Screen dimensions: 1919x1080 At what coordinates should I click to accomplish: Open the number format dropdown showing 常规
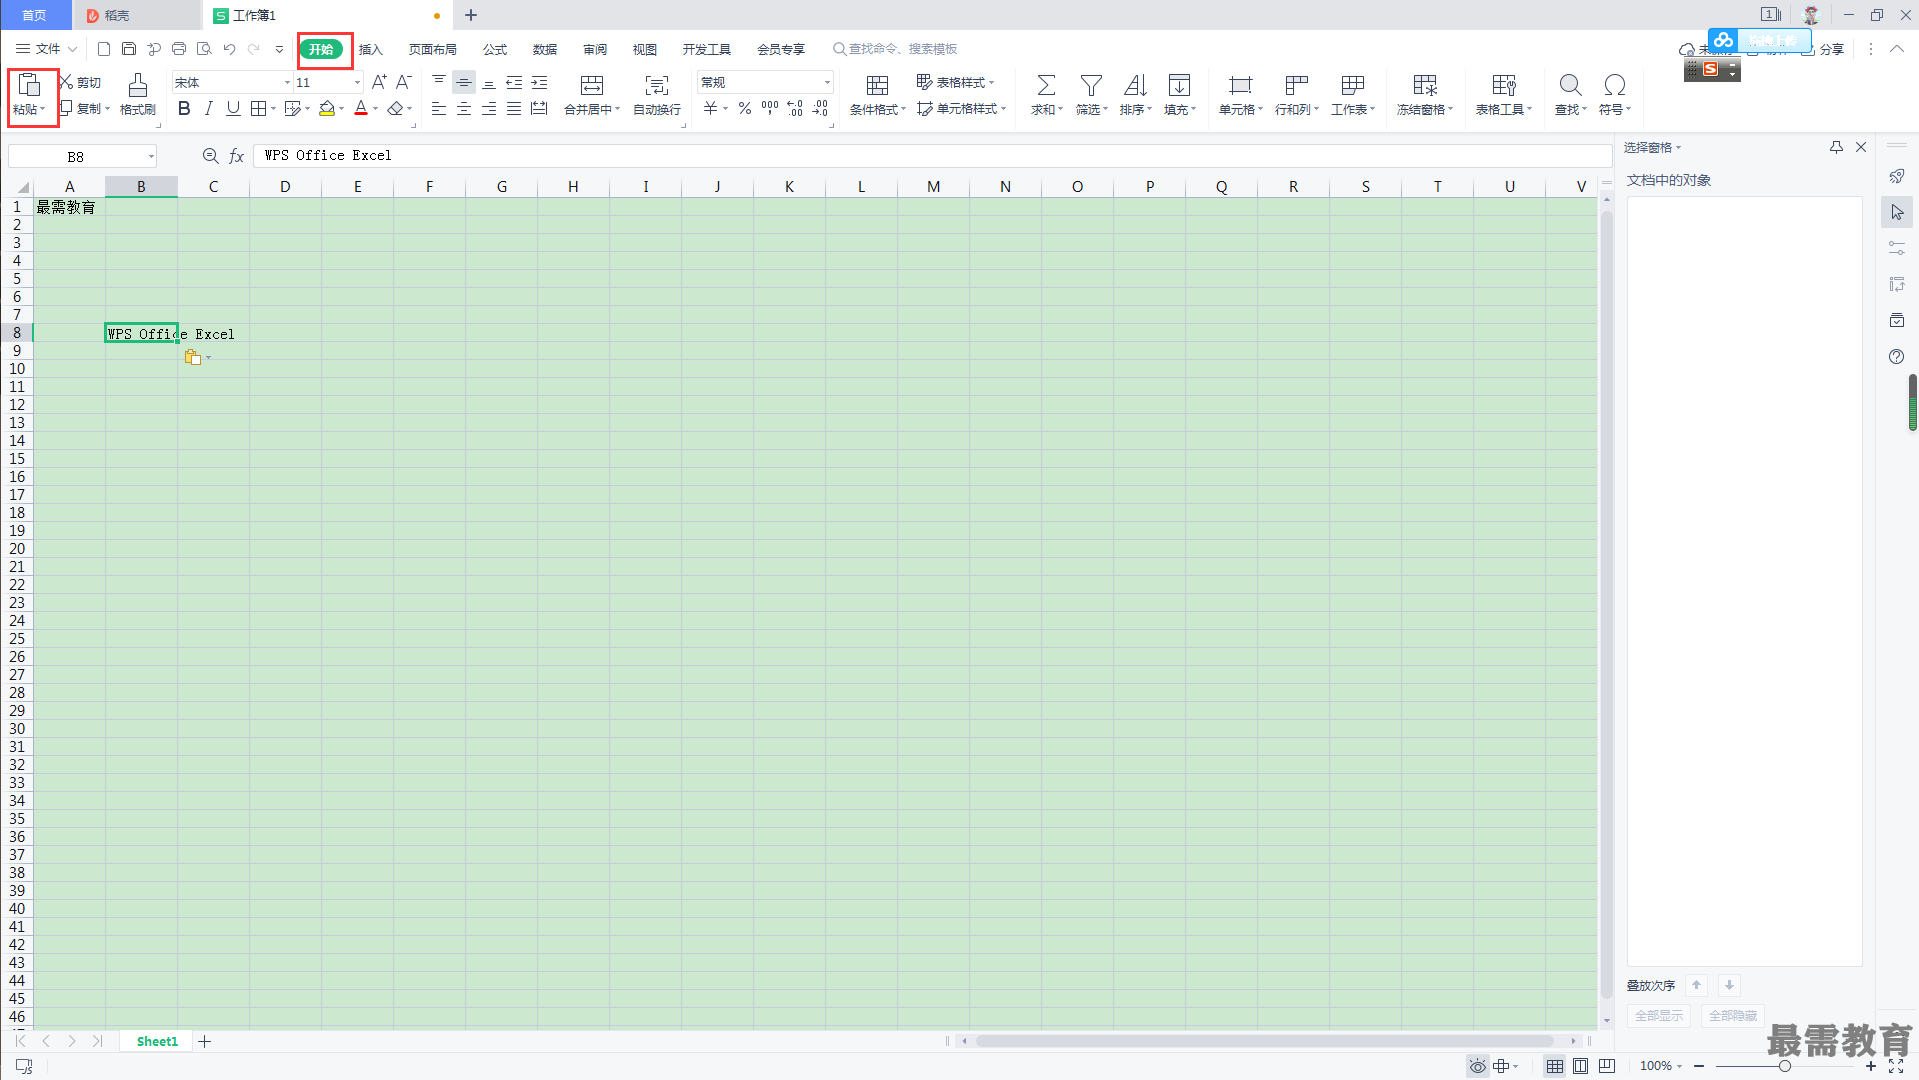(x=827, y=82)
